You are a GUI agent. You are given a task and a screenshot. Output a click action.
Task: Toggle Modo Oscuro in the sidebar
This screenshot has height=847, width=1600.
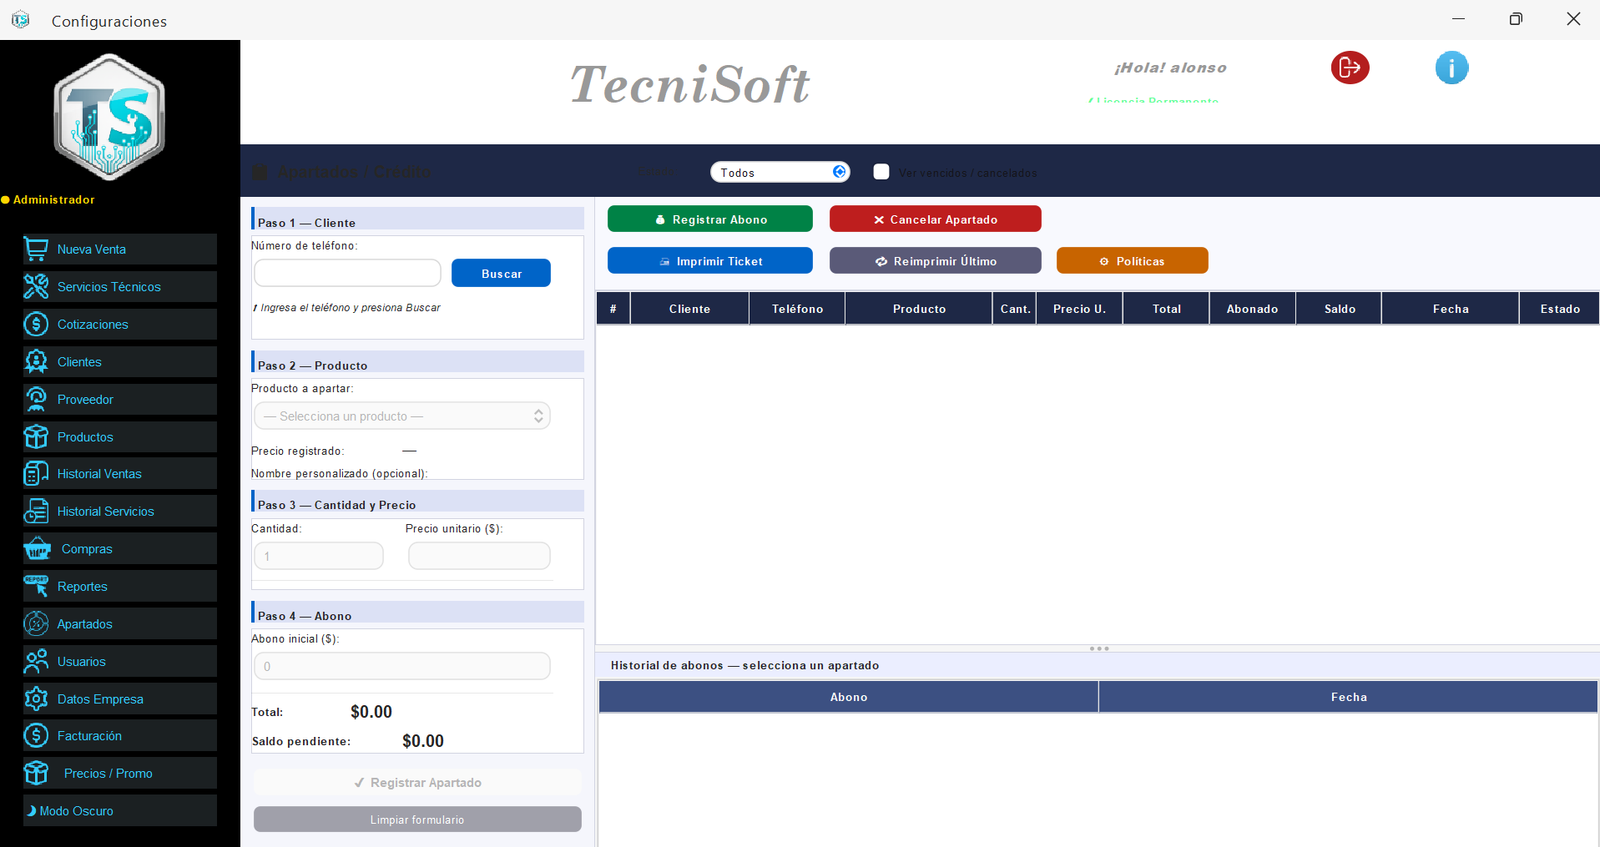tap(120, 811)
